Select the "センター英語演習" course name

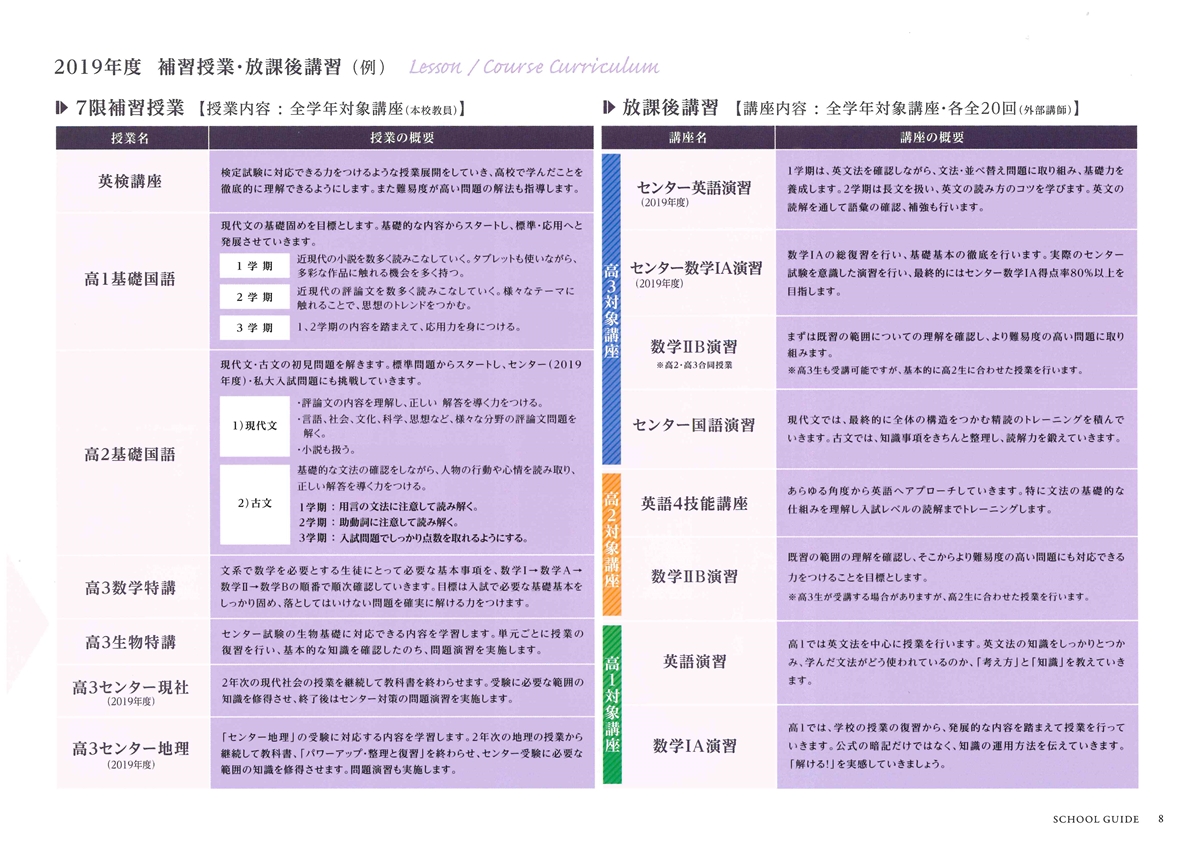(694, 187)
